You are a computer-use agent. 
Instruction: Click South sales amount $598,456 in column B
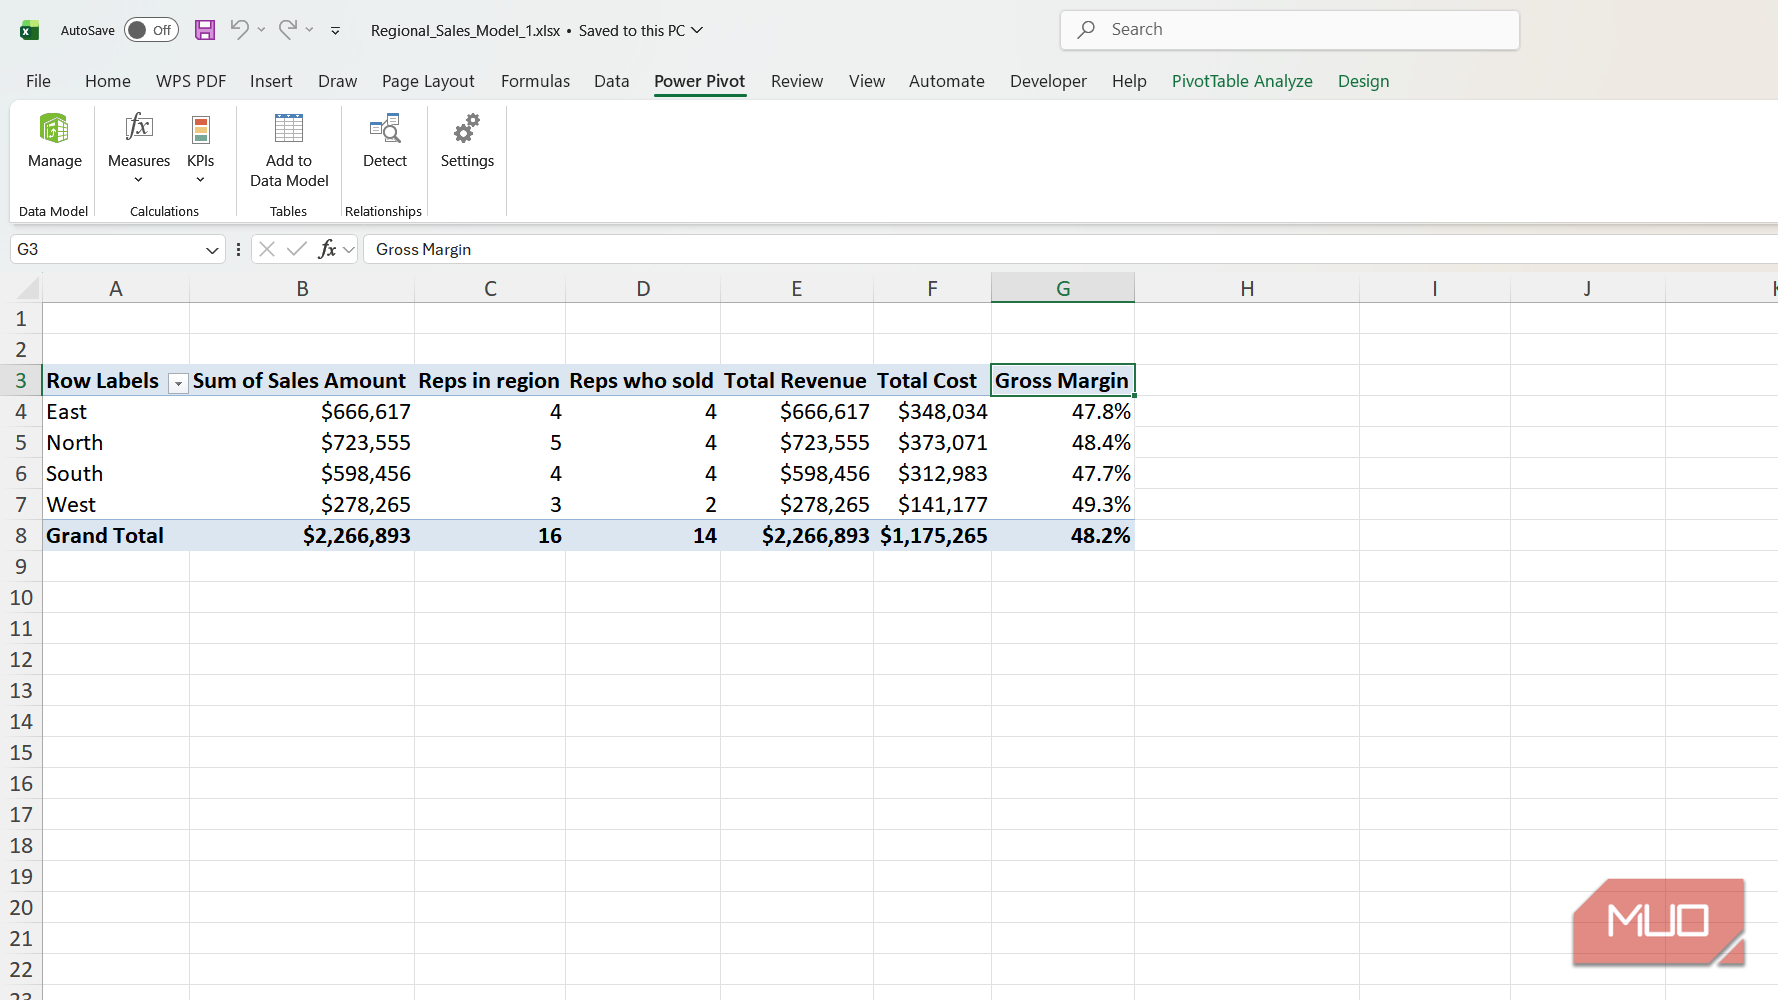click(x=302, y=473)
